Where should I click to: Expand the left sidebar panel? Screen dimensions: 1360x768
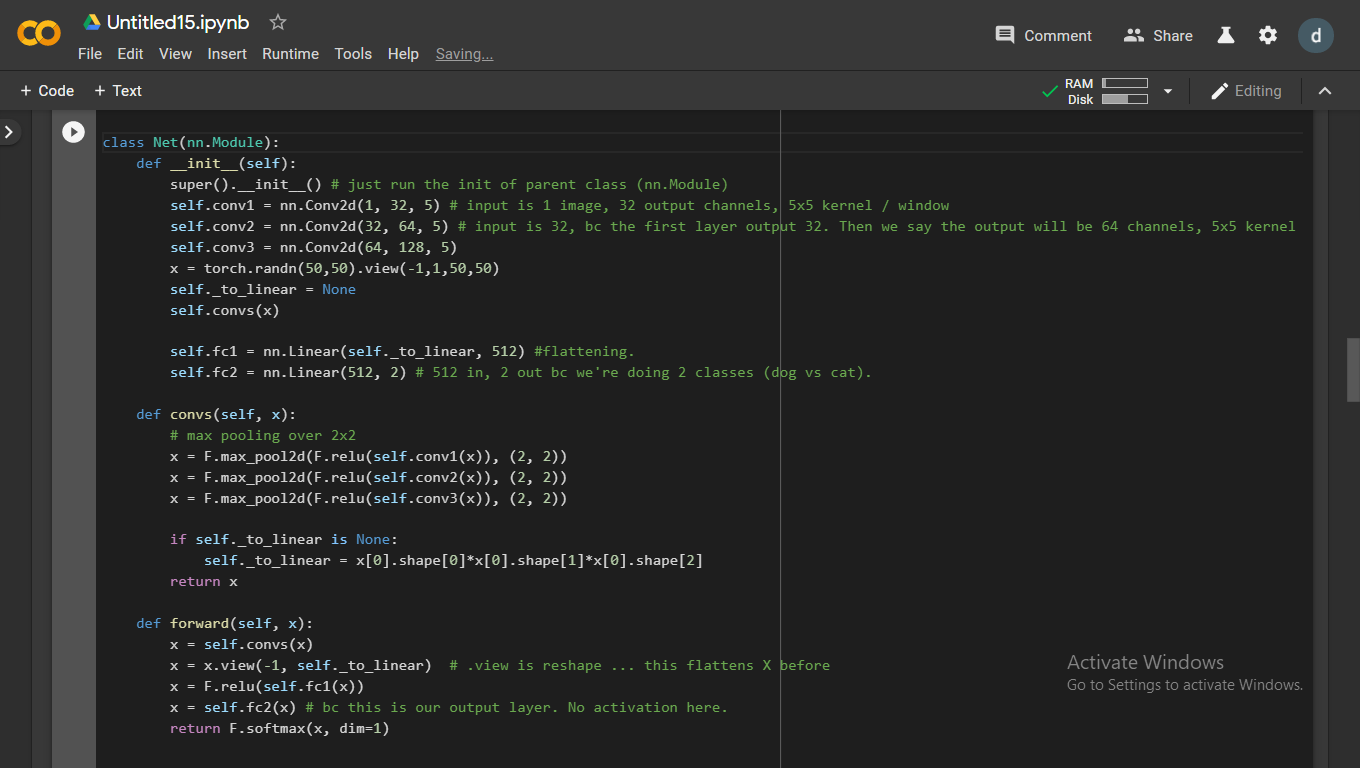[10, 131]
